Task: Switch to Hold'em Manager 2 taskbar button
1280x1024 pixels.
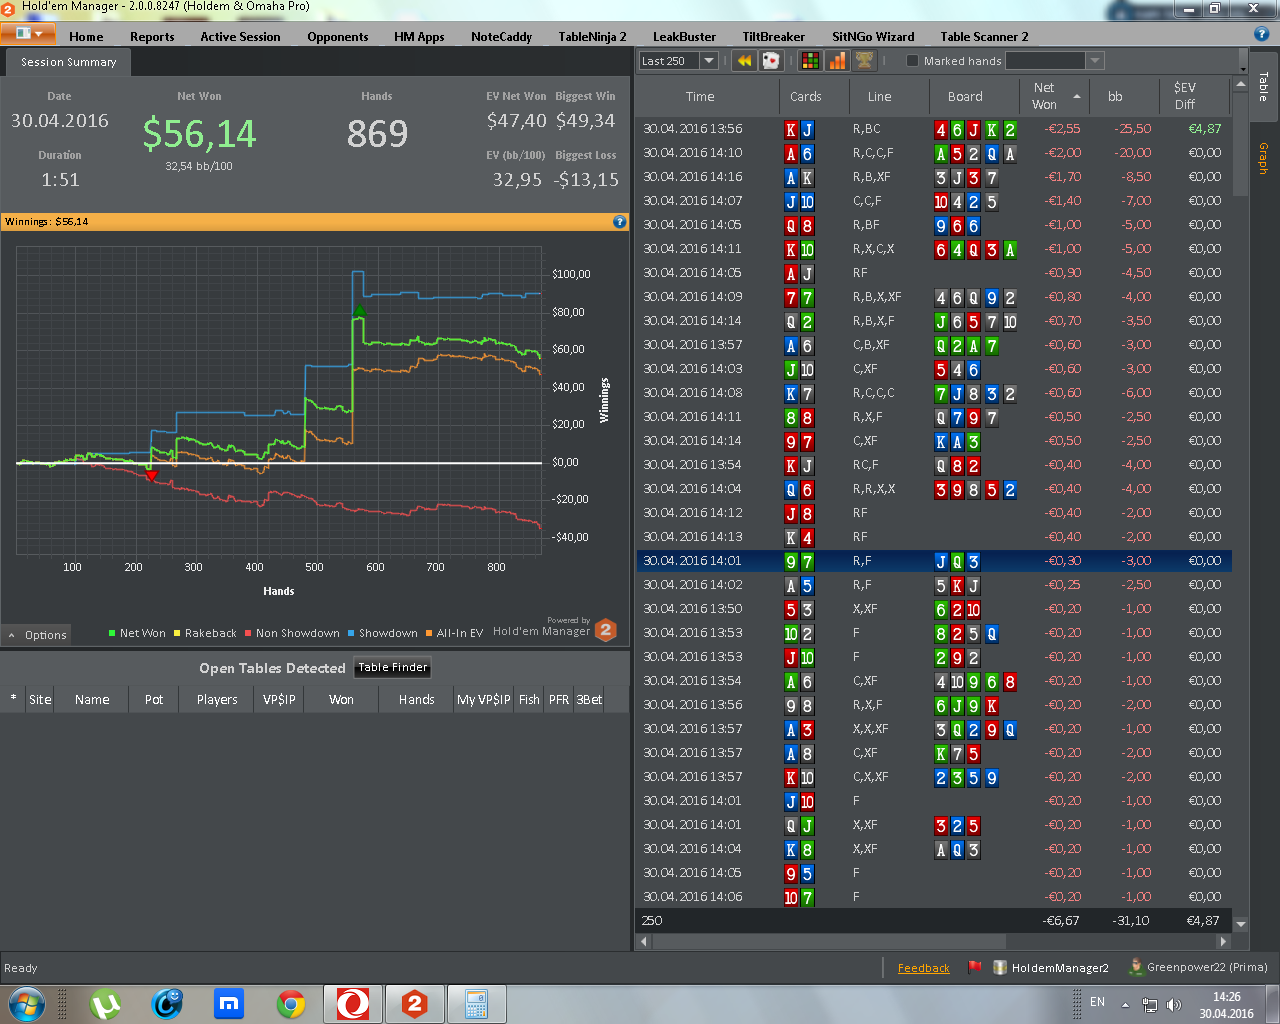Action: [415, 1004]
